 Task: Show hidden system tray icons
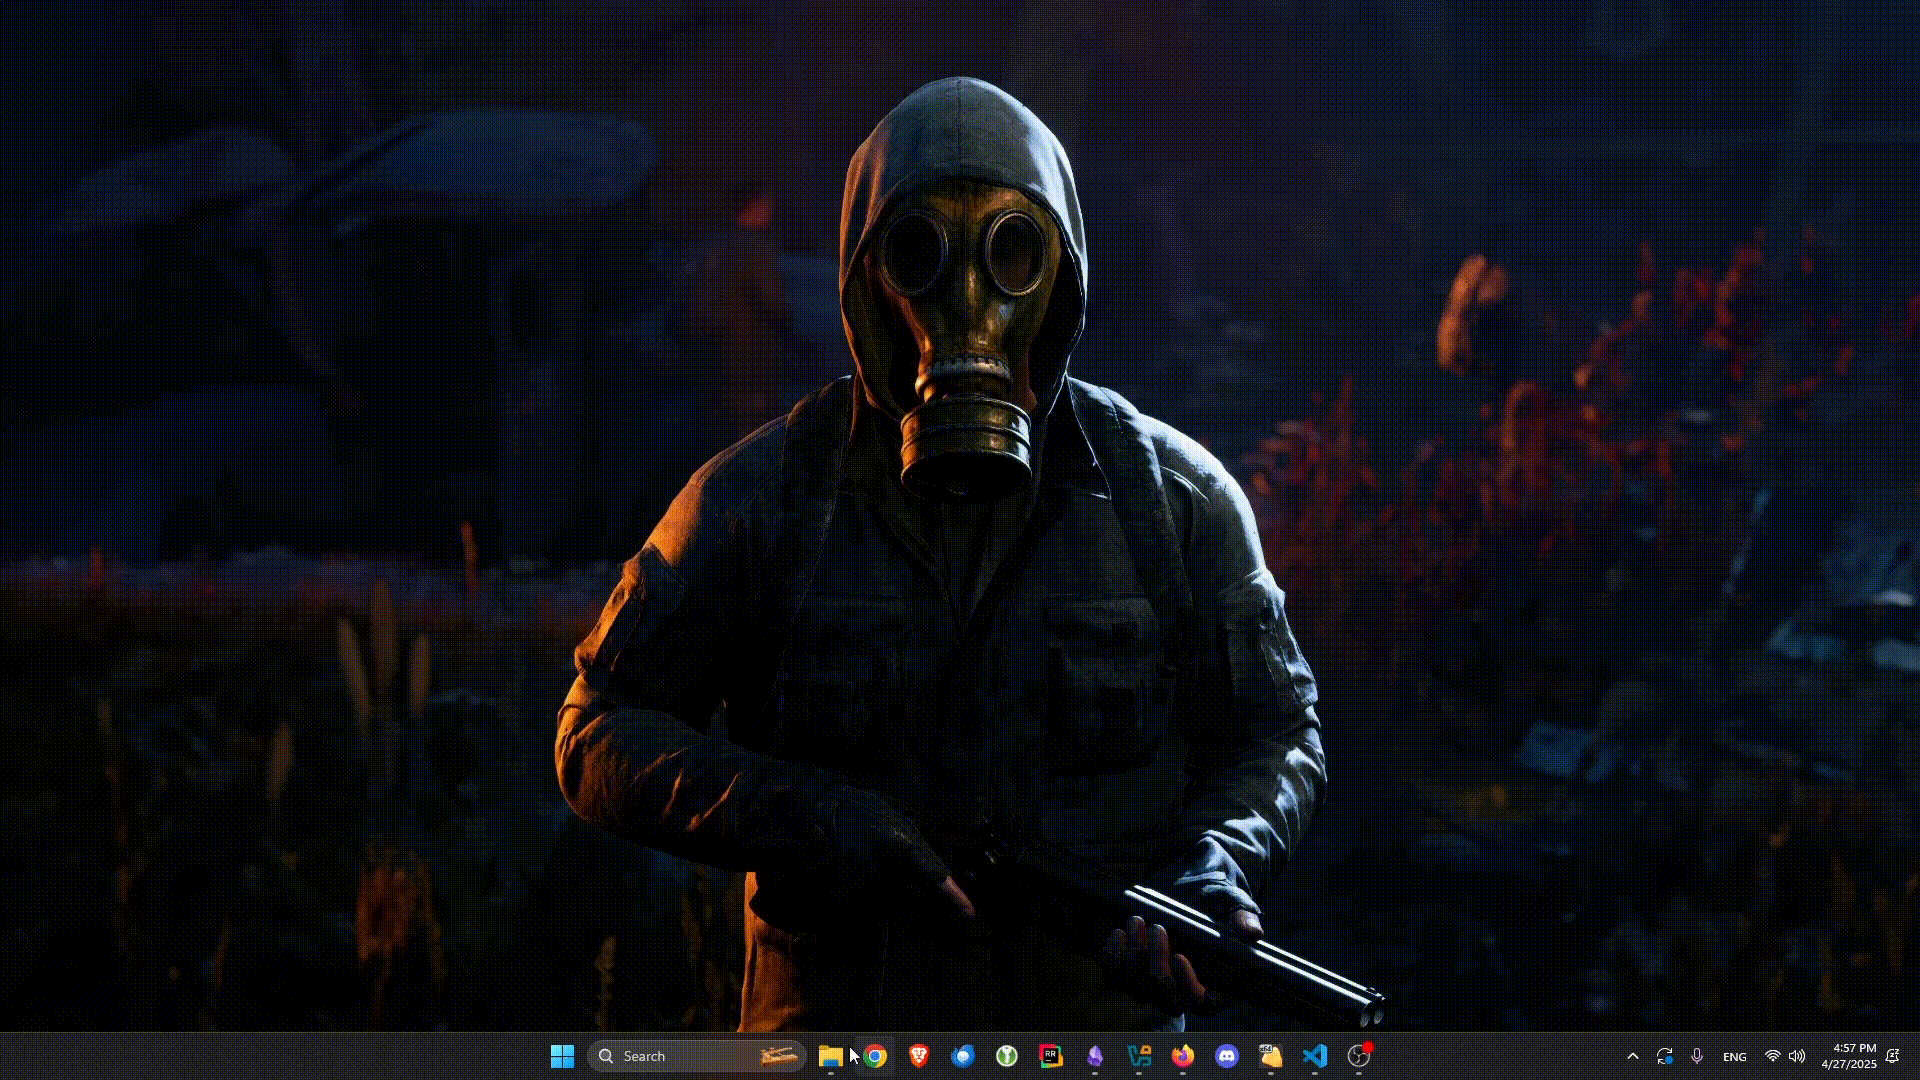point(1633,1056)
